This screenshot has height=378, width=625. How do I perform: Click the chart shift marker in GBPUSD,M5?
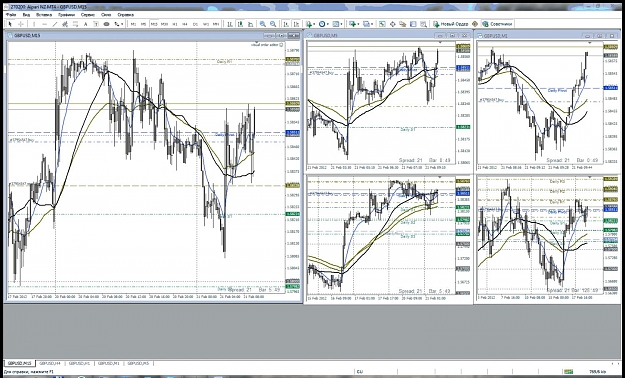(440, 42)
